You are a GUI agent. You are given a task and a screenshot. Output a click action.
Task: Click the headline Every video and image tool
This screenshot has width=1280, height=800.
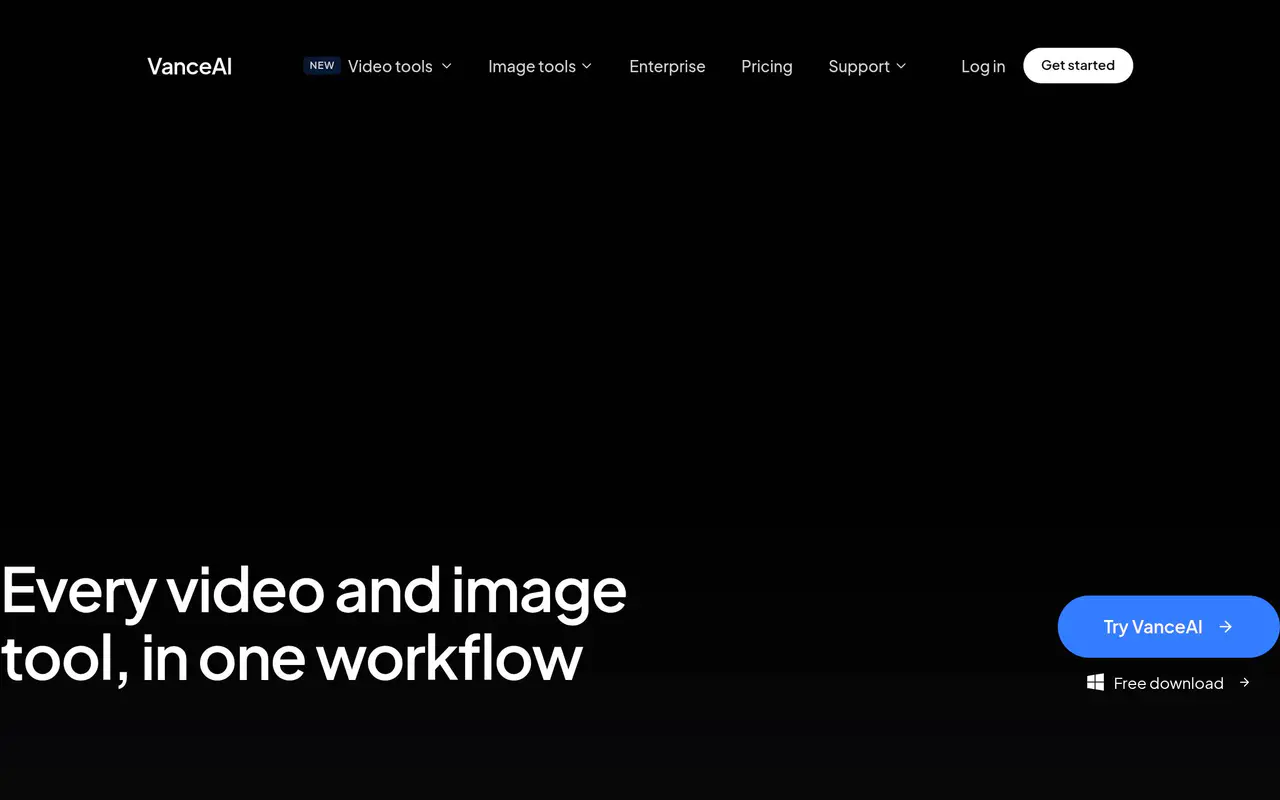(314, 624)
